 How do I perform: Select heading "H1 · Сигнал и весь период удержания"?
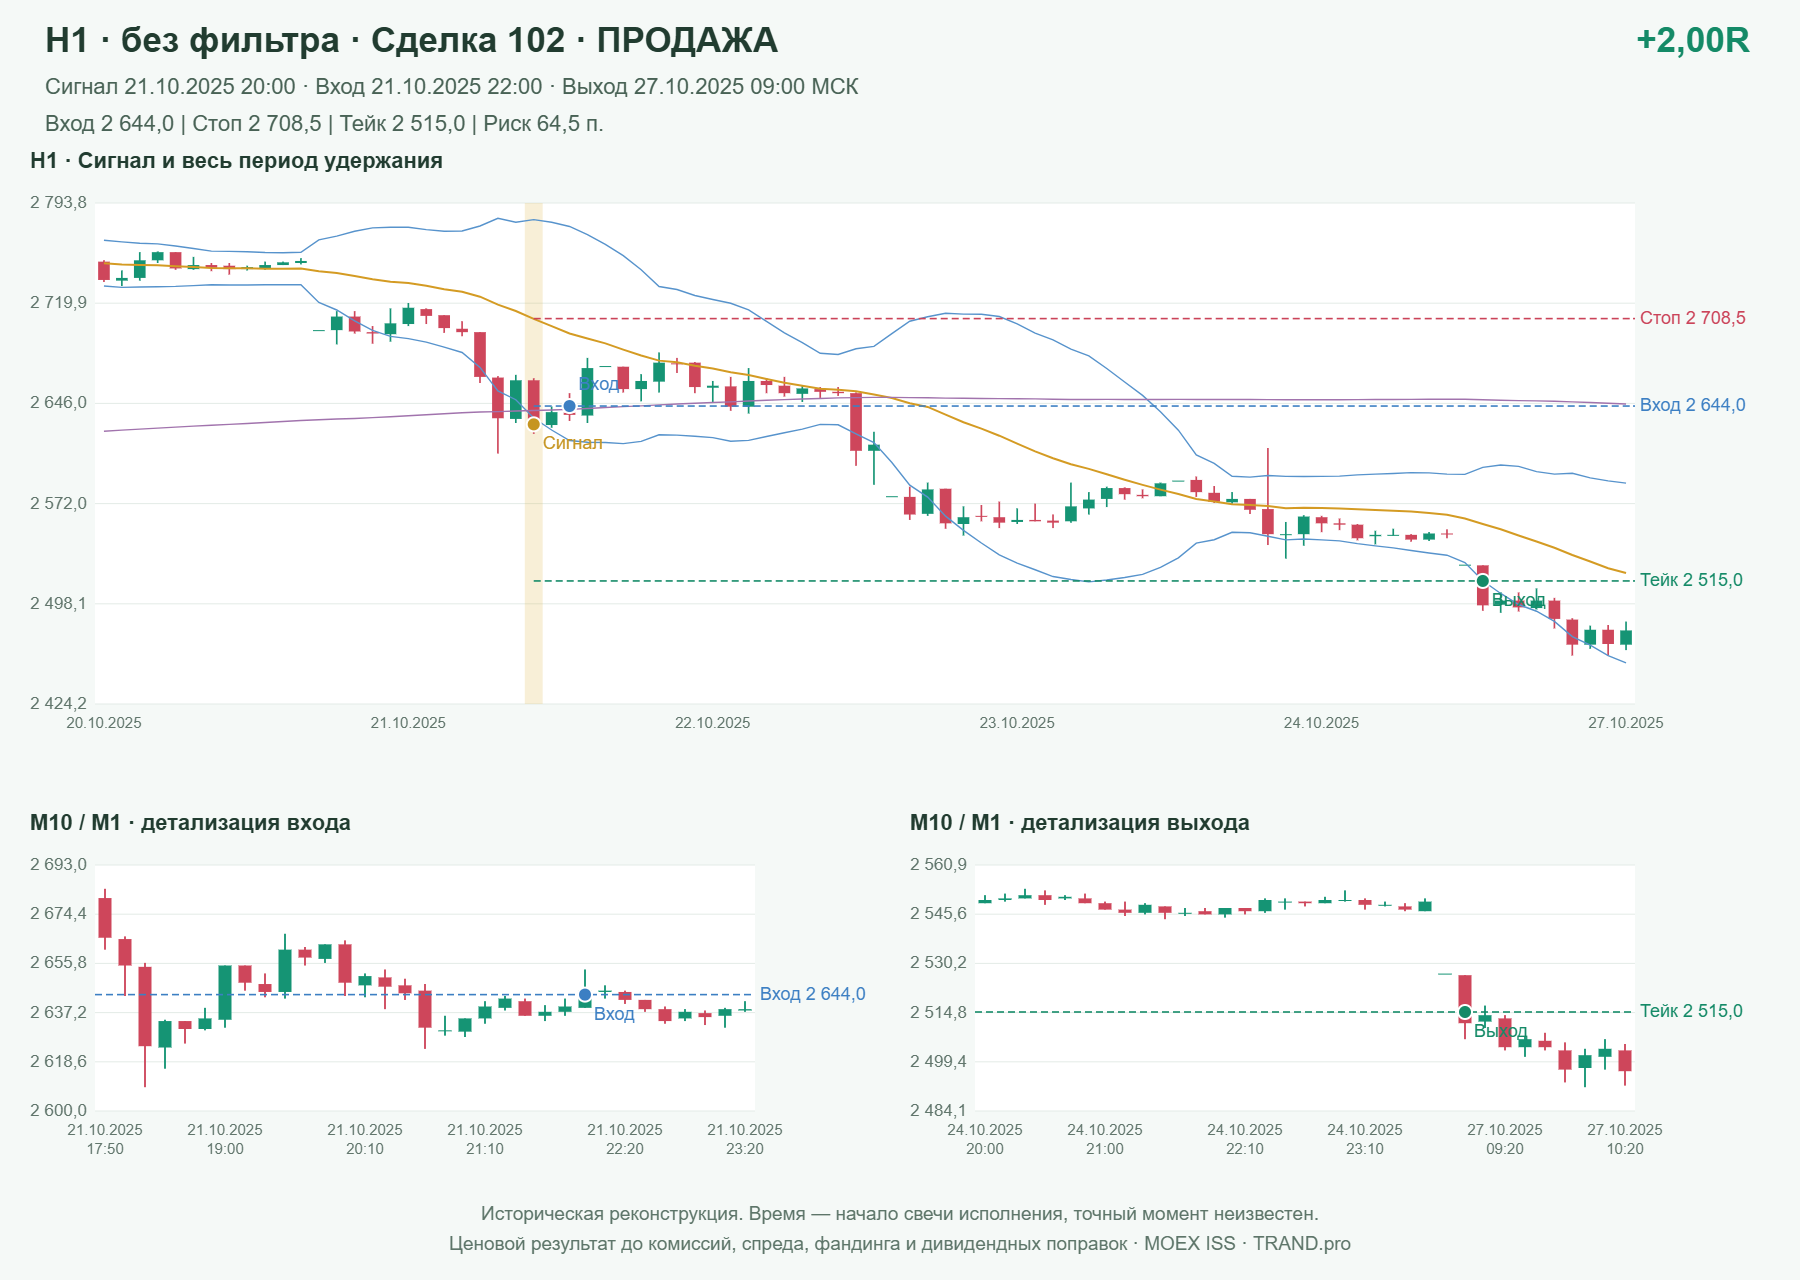click(236, 161)
